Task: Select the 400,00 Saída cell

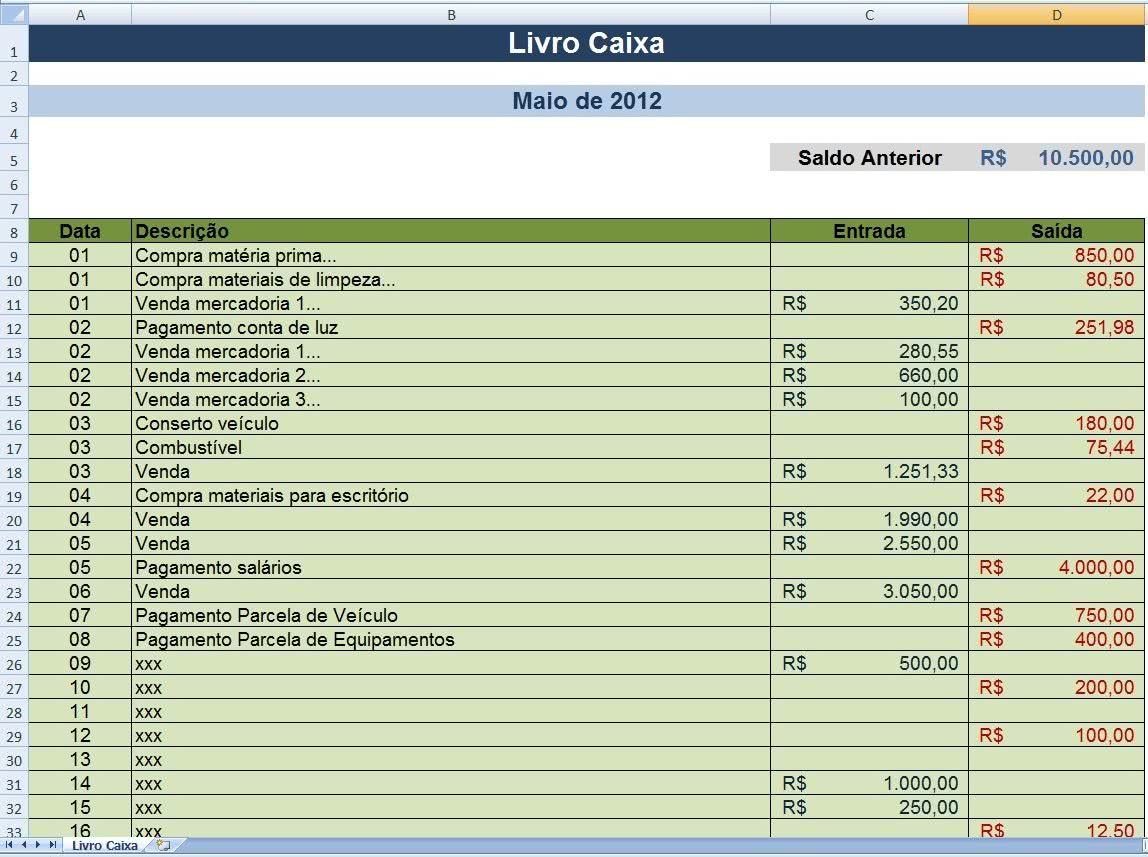Action: click(1056, 640)
